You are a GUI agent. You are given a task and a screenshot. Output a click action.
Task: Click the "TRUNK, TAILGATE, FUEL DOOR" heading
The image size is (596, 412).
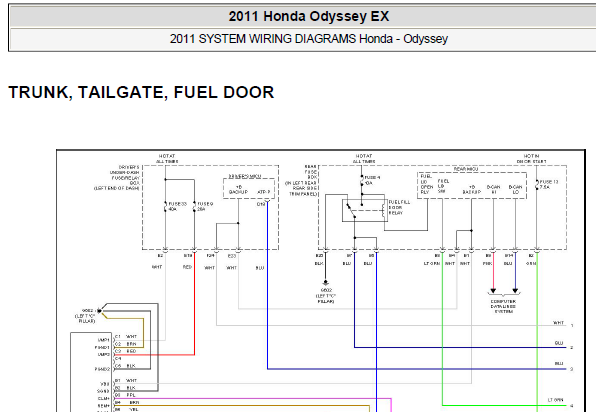pos(141,92)
